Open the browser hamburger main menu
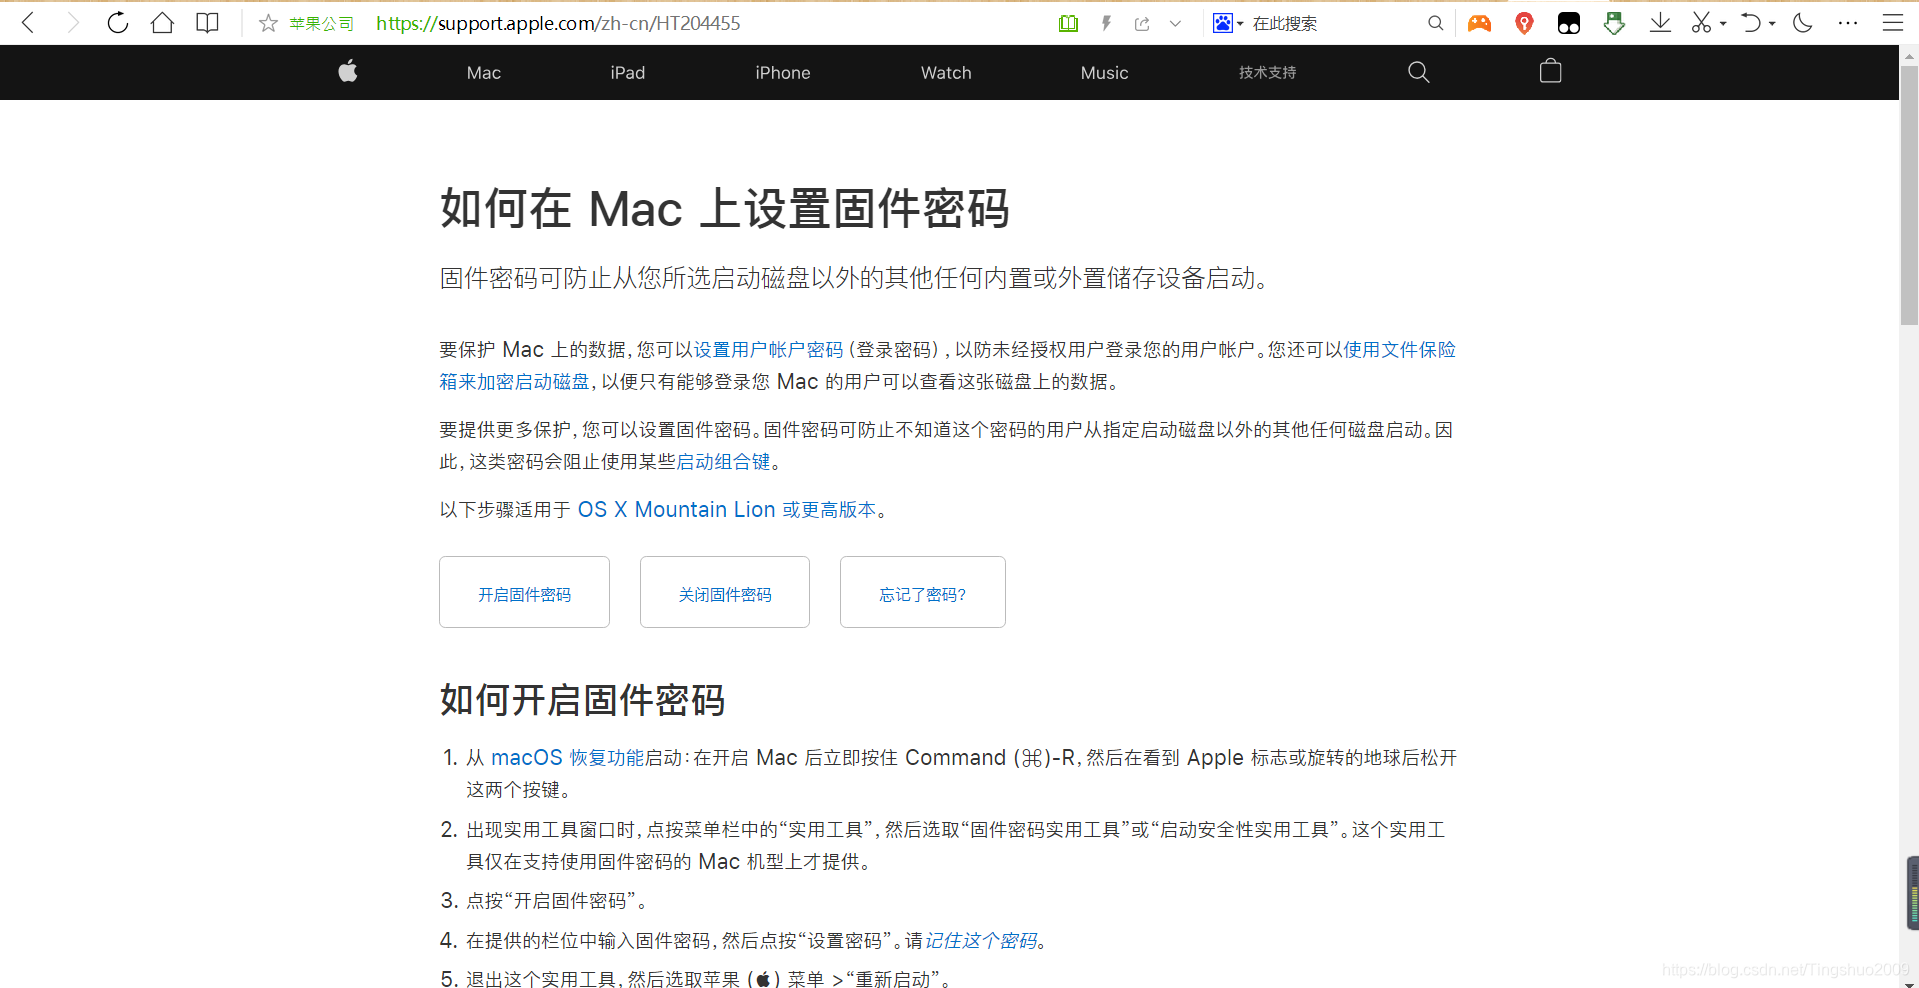1919x988 pixels. (1893, 23)
